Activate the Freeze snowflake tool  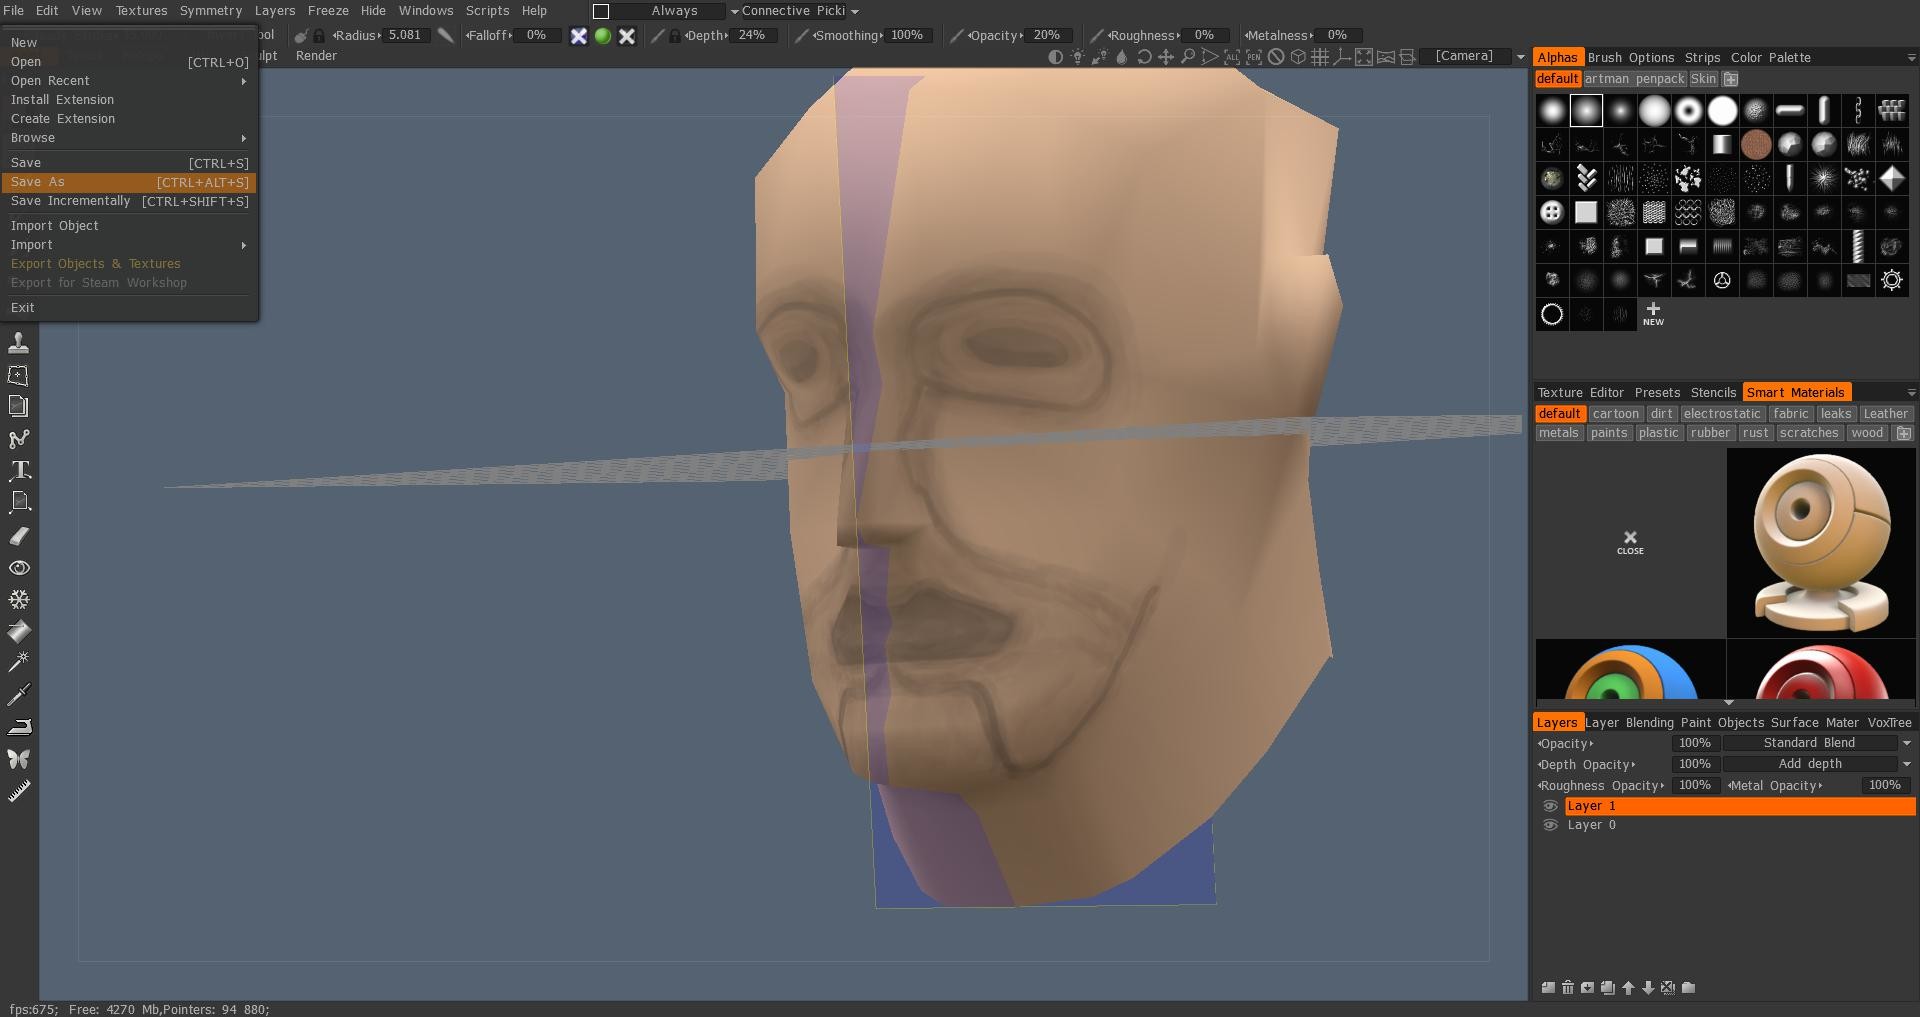19,598
